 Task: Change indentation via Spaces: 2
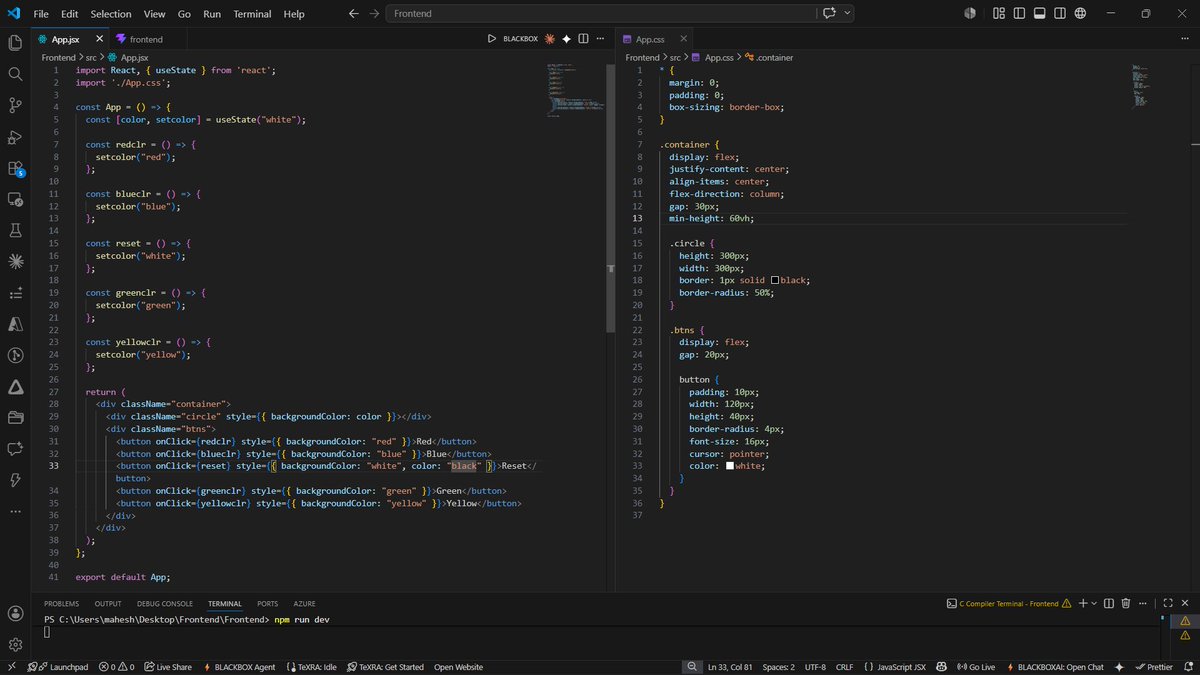pyautogui.click(x=778, y=667)
